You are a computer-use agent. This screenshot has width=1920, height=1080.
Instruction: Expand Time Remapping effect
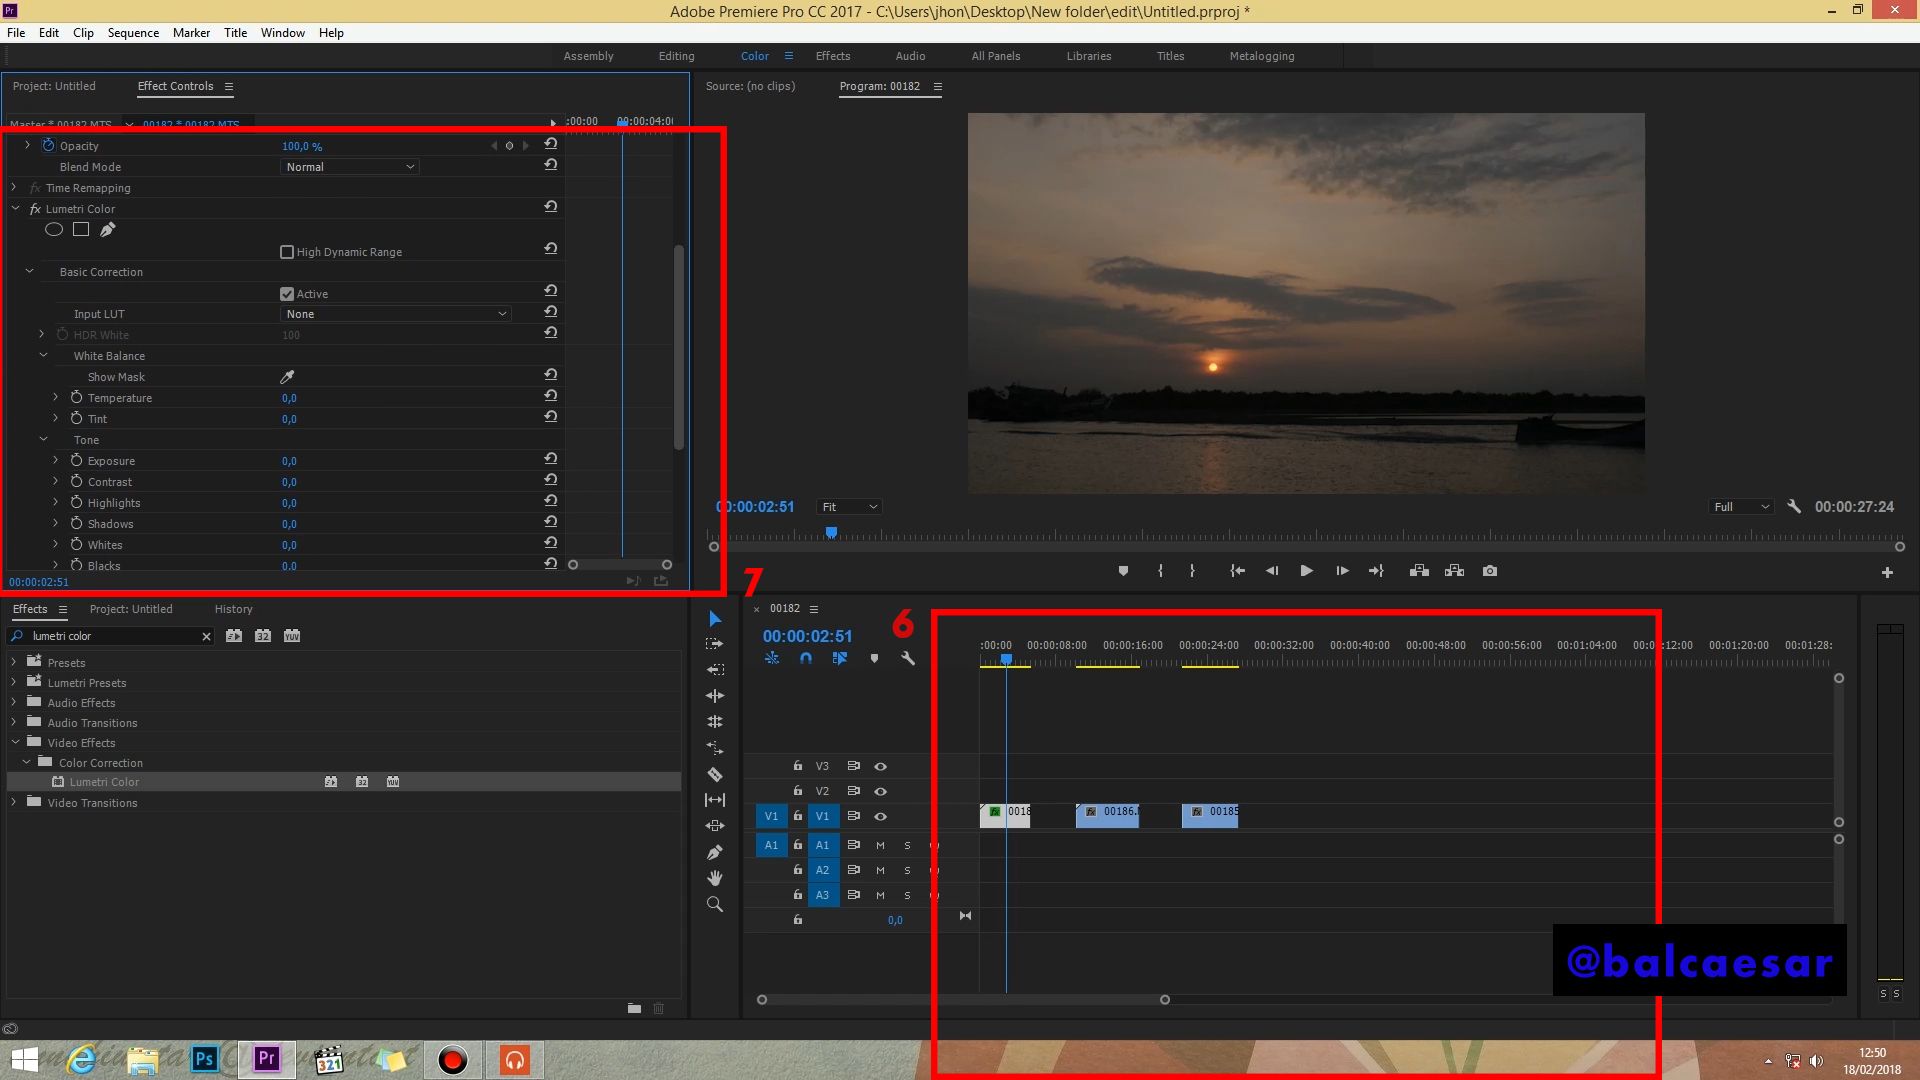(x=14, y=188)
